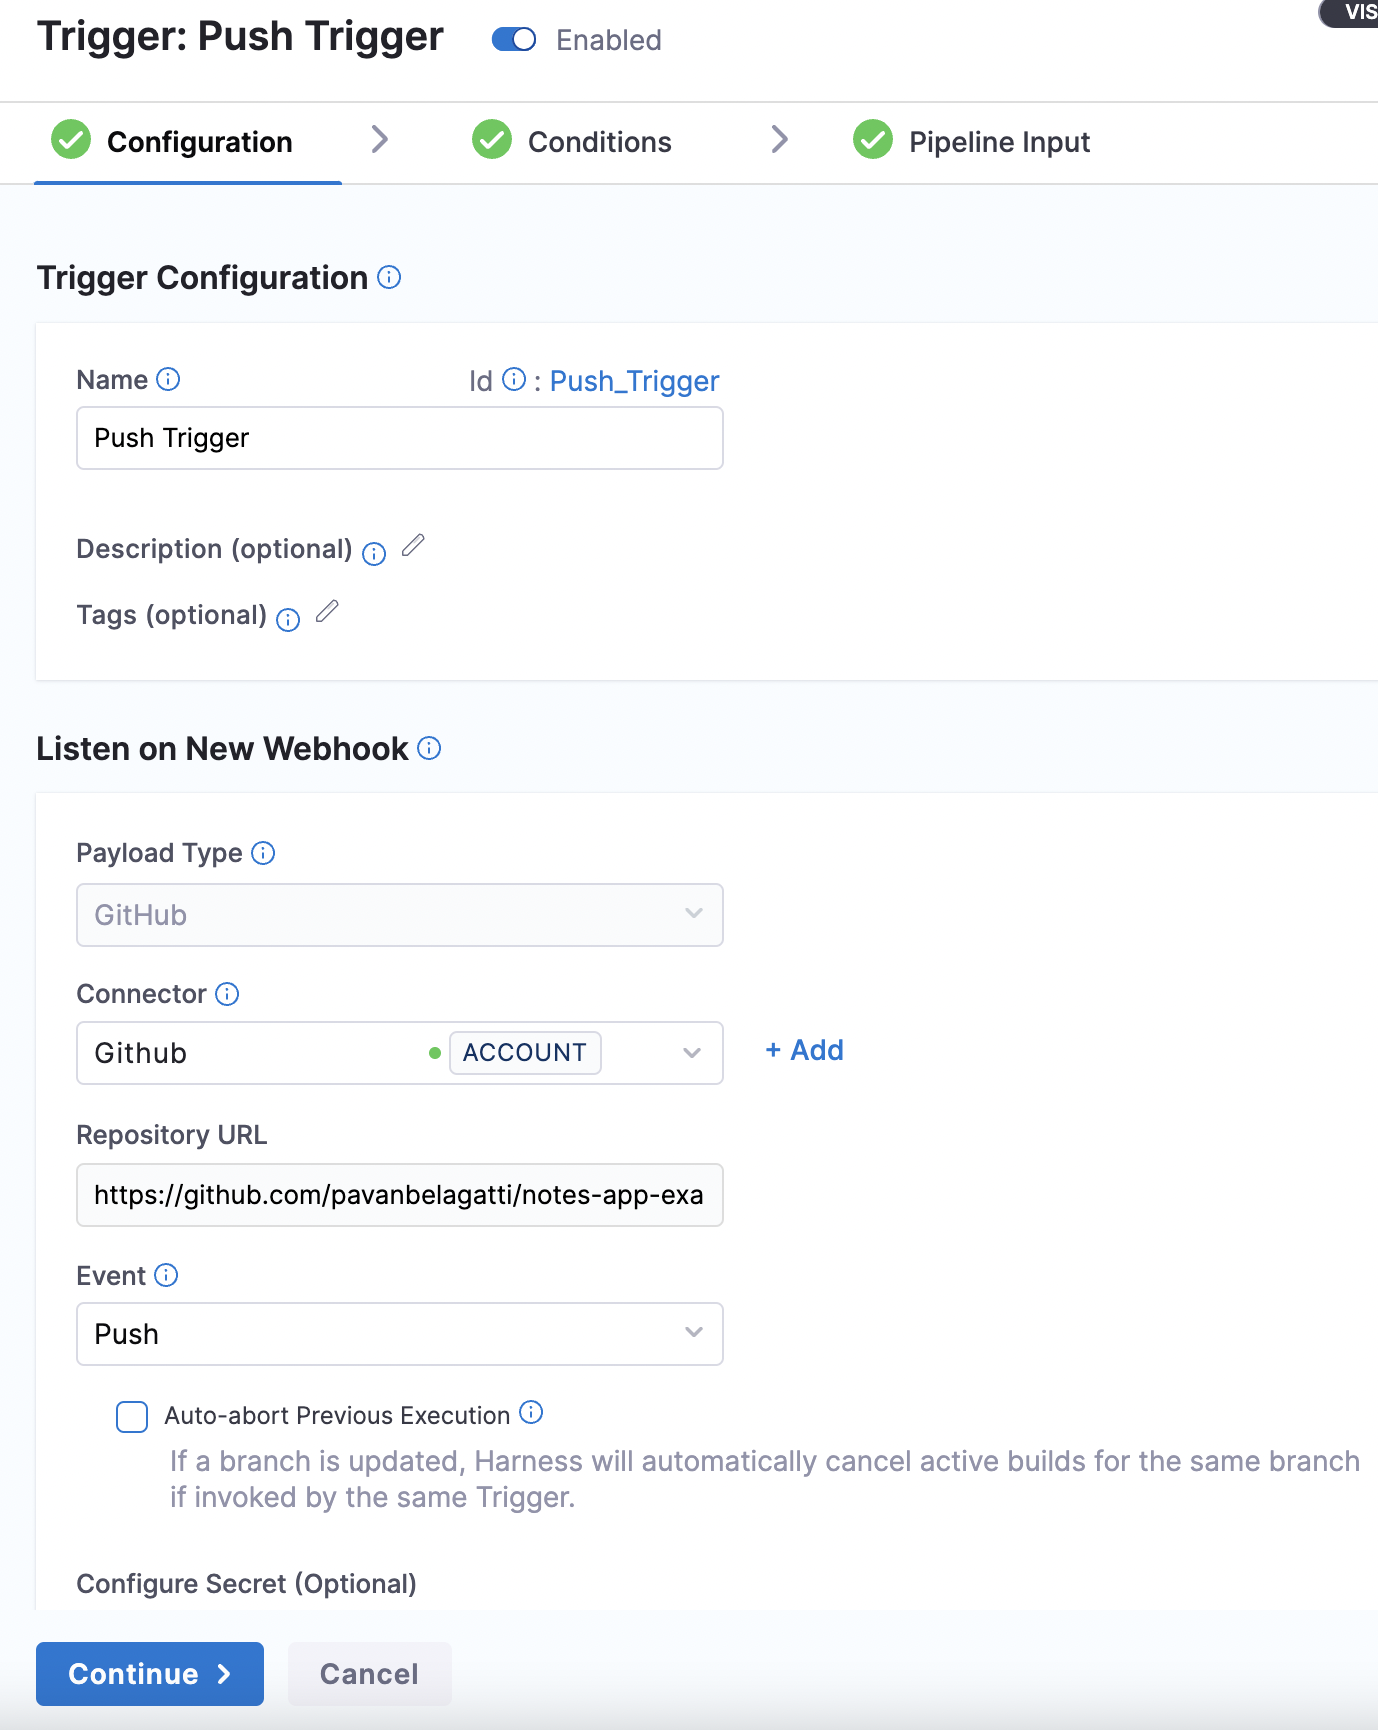The width and height of the screenshot is (1378, 1730).
Task: Click the Payload Type info icon
Action: pos(263,853)
